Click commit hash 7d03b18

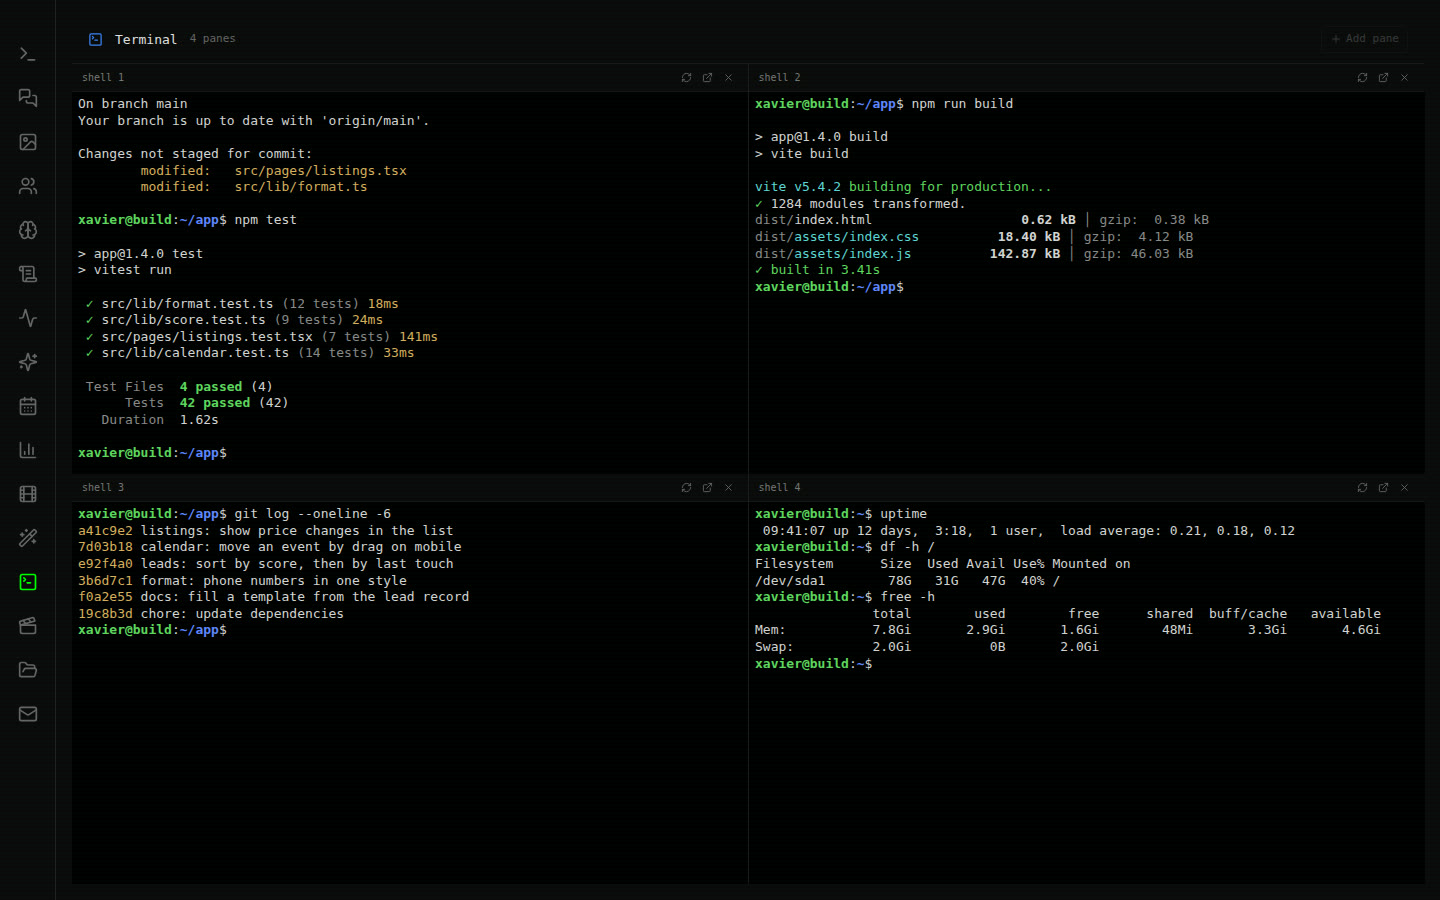click(x=105, y=547)
